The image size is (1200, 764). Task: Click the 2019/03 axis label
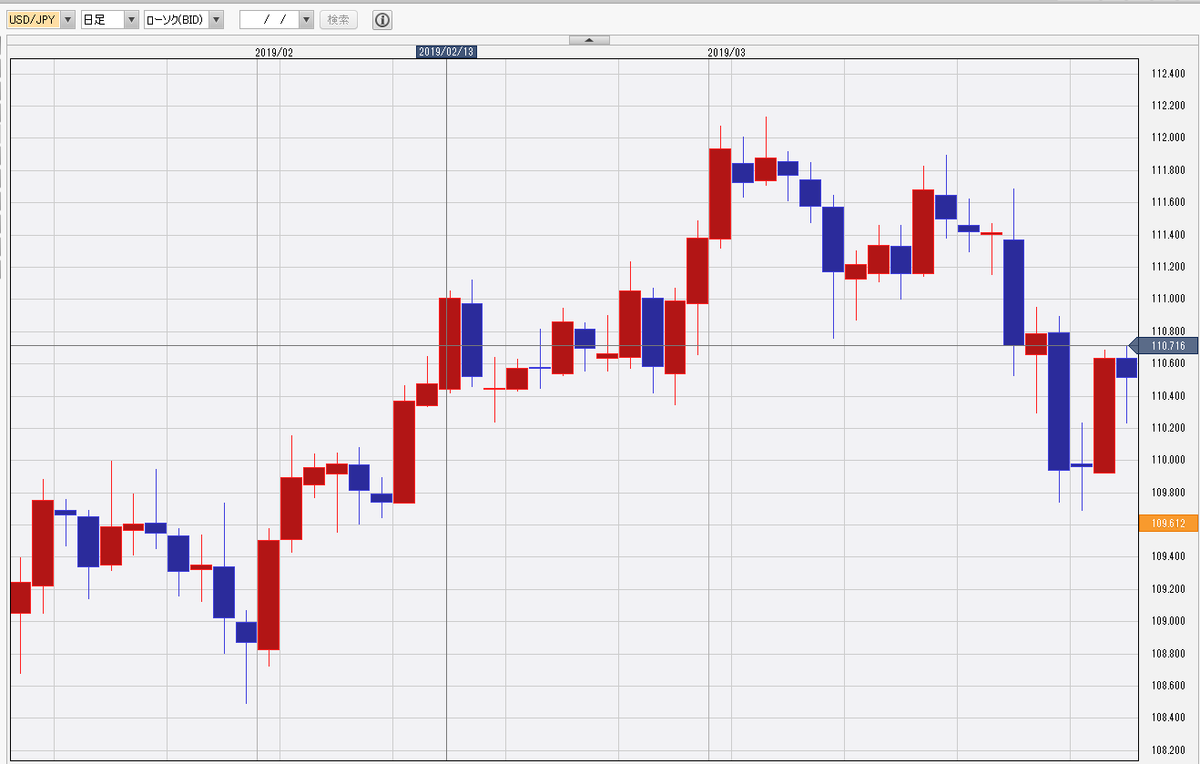[x=727, y=52]
